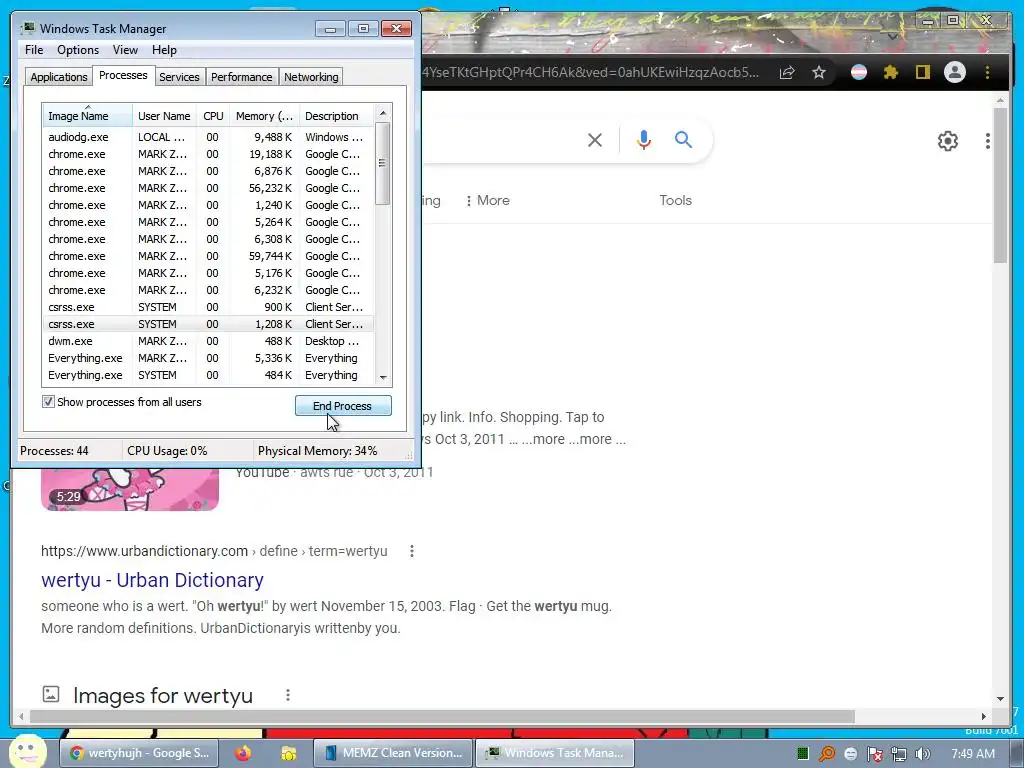Image resolution: width=1024 pixels, height=768 pixels.
Task: Click the Task Manager CPU tray icon
Action: click(x=803, y=754)
